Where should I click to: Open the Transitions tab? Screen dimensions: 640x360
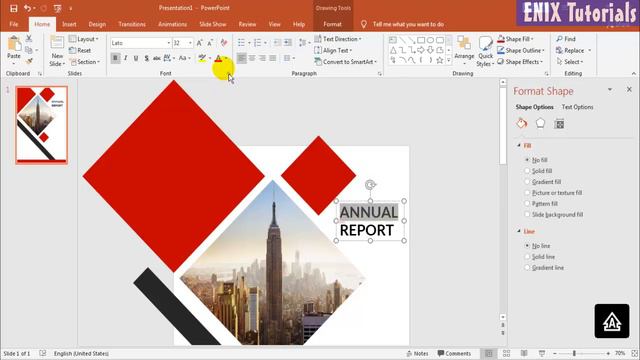[132, 24]
